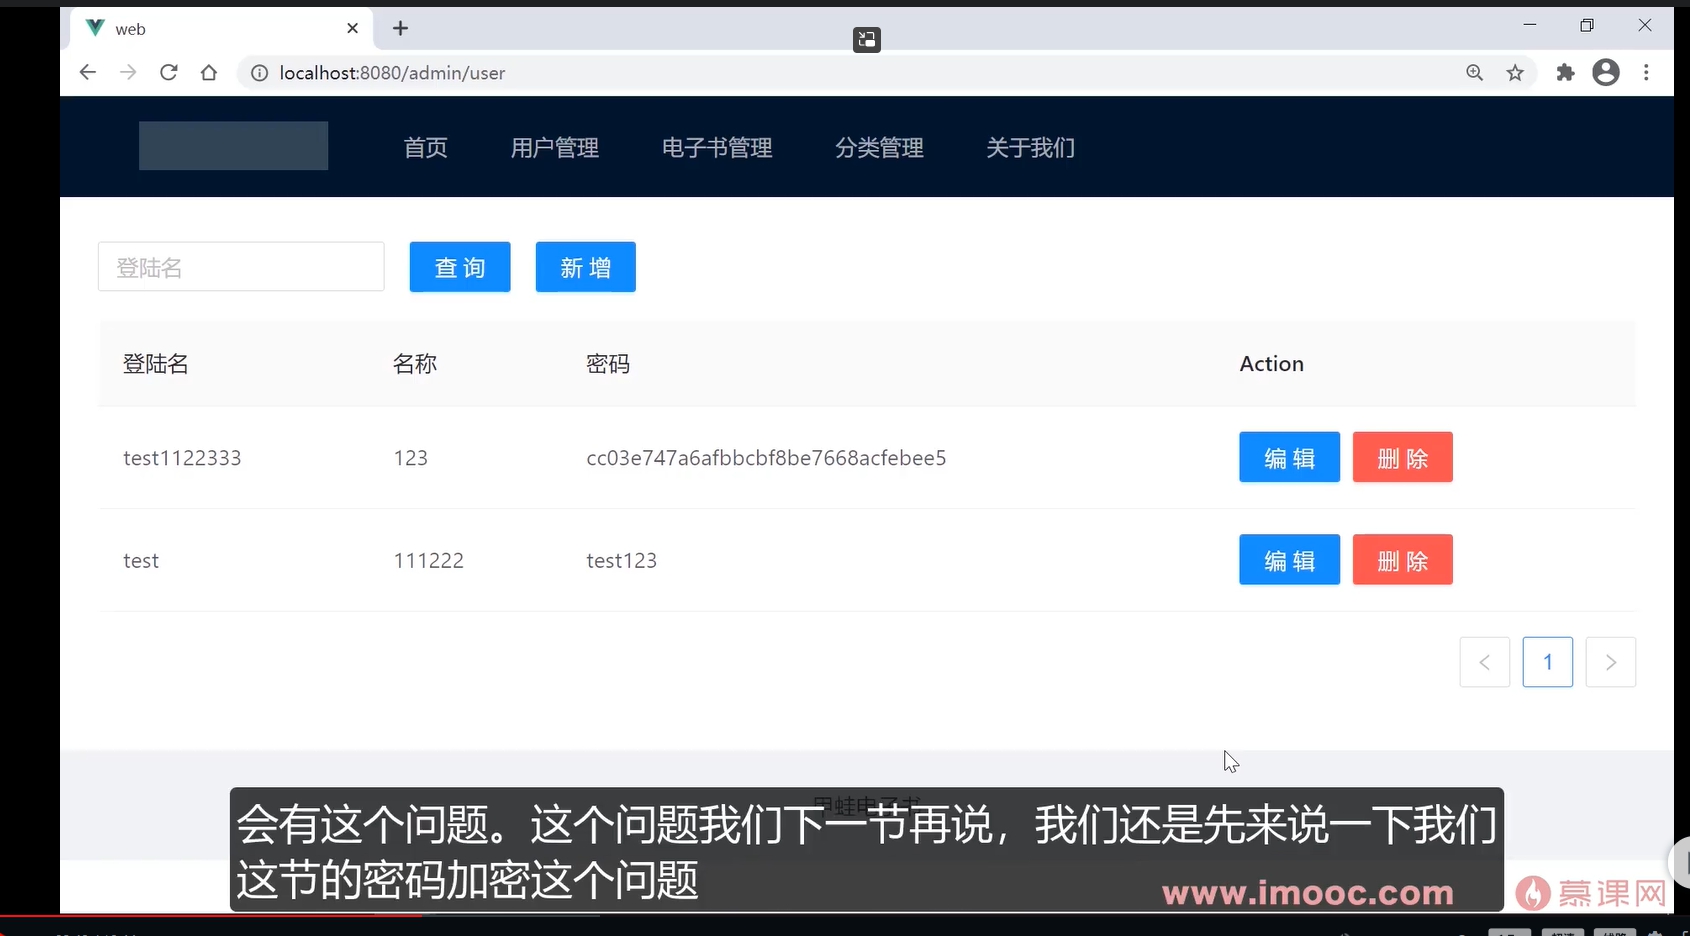1690x936 pixels.
Task: Click the 登陆名 search input field
Action: pos(240,266)
